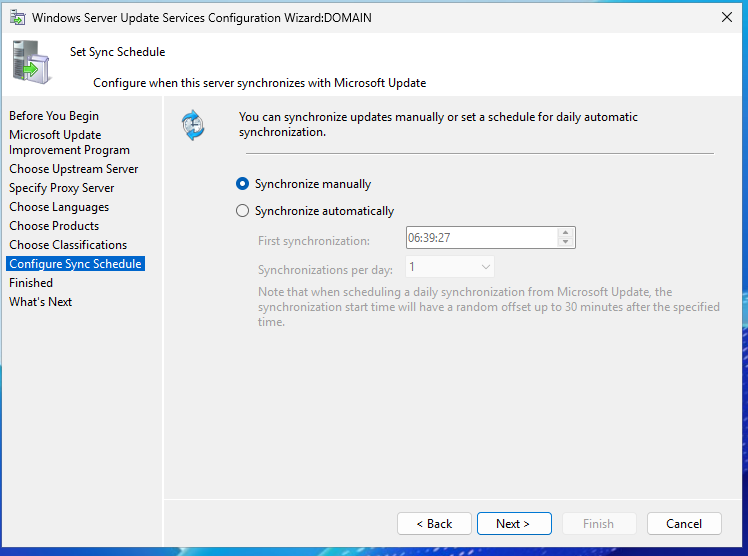Click the Back button
This screenshot has width=748, height=556.
point(434,524)
